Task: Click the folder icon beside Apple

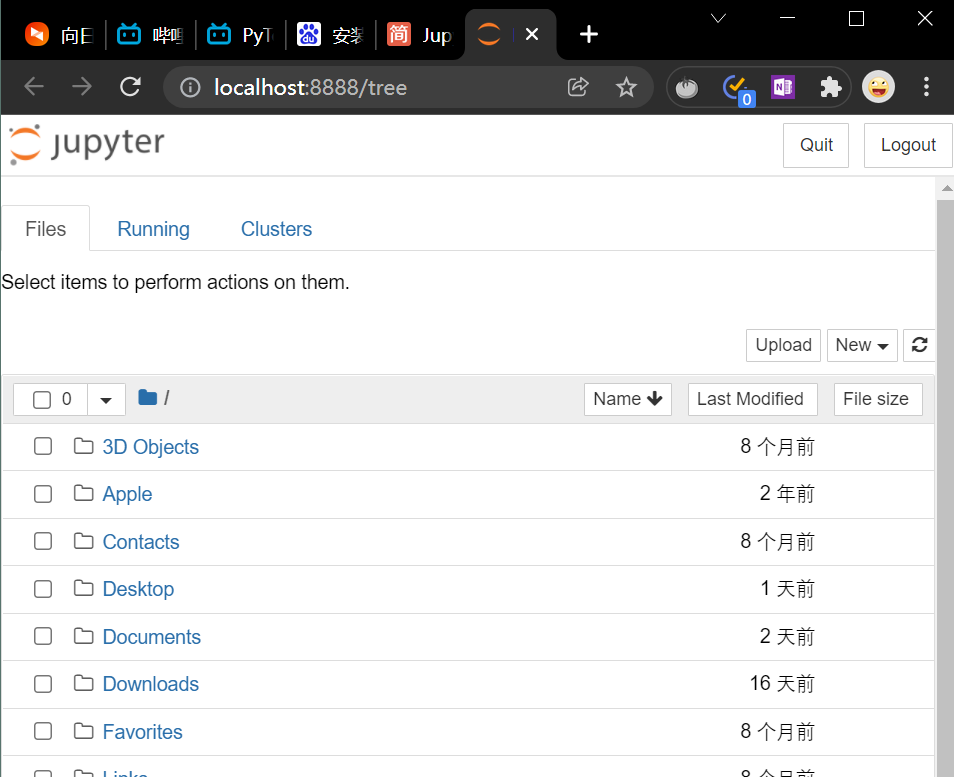Action: point(83,493)
